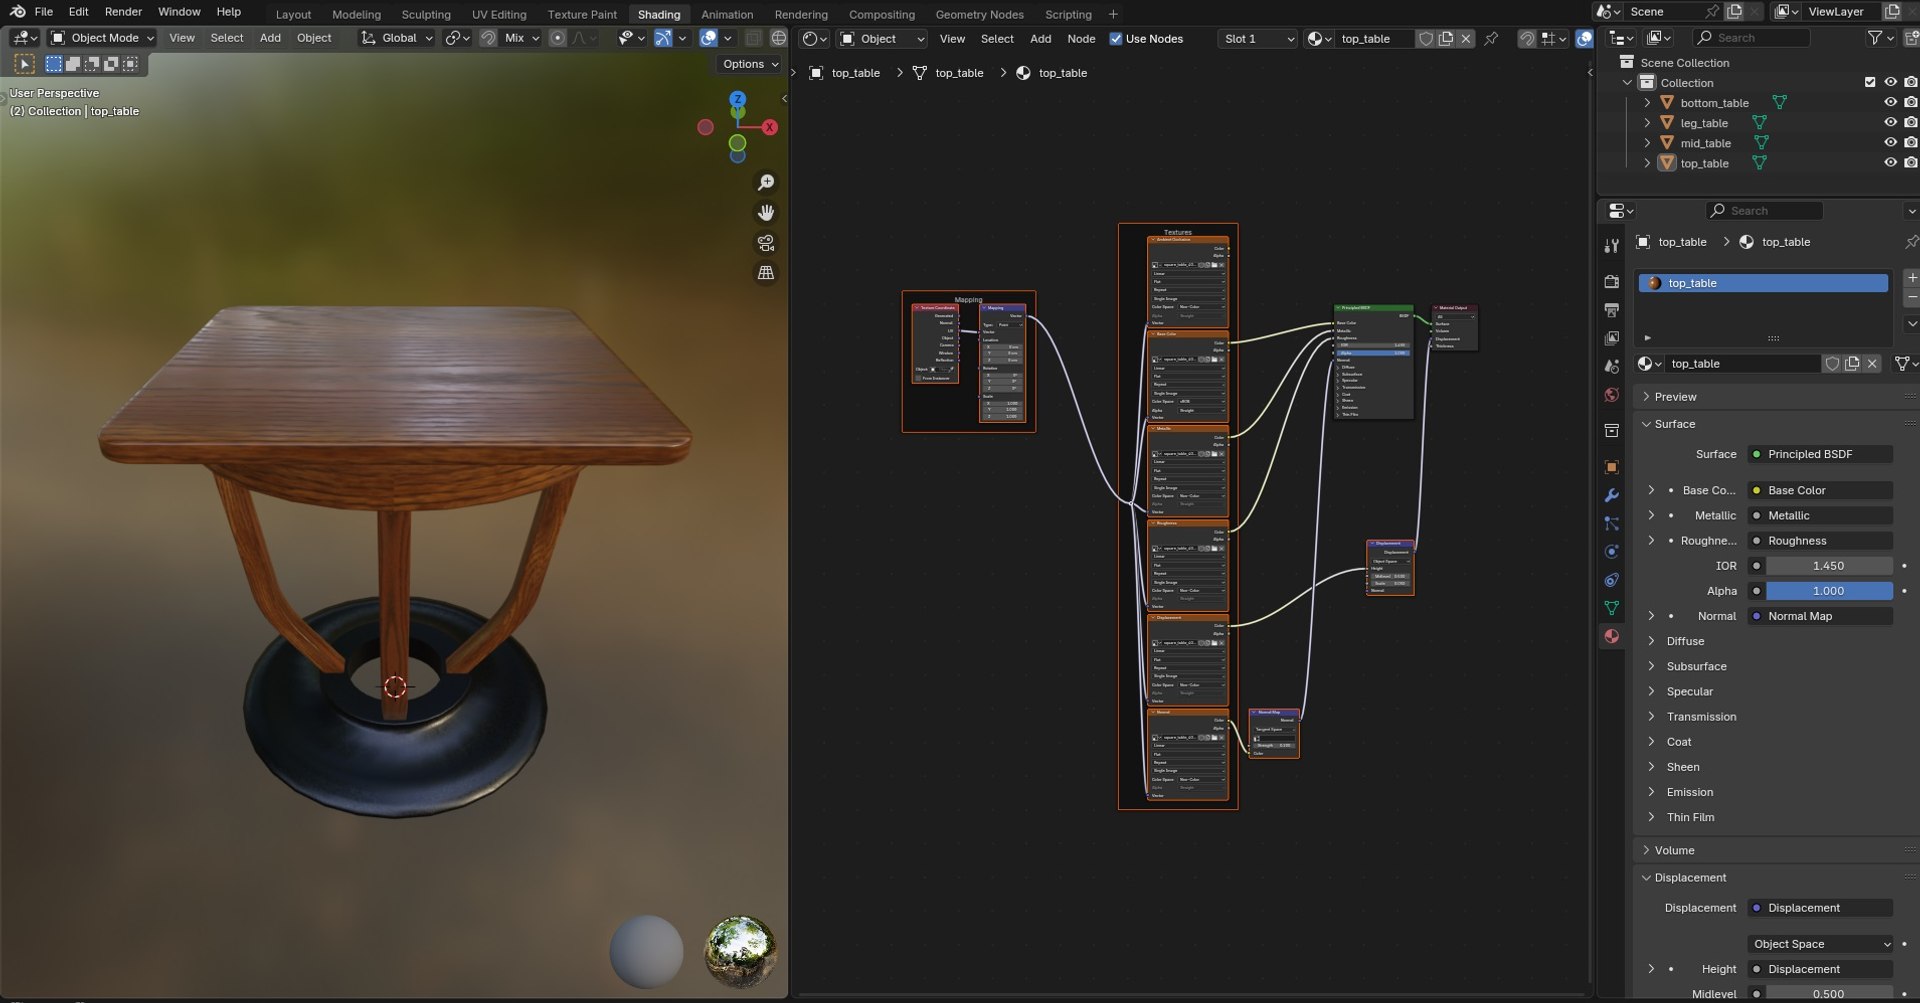Open the Node menu in node editor
This screenshot has width=1920, height=1003.
click(1081, 39)
